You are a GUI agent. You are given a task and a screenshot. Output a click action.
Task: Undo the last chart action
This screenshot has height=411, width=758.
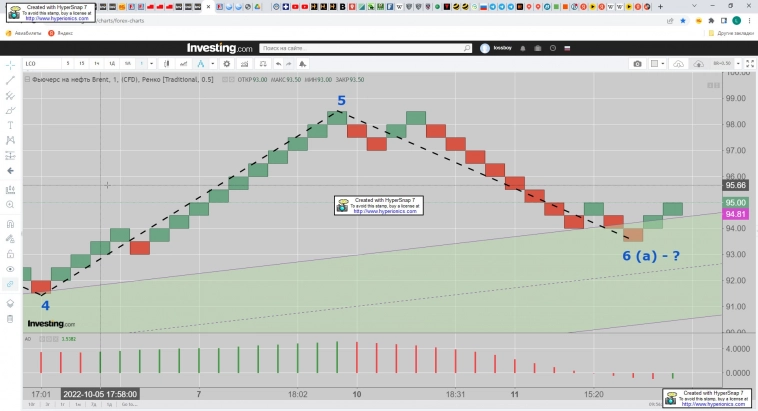click(278, 64)
